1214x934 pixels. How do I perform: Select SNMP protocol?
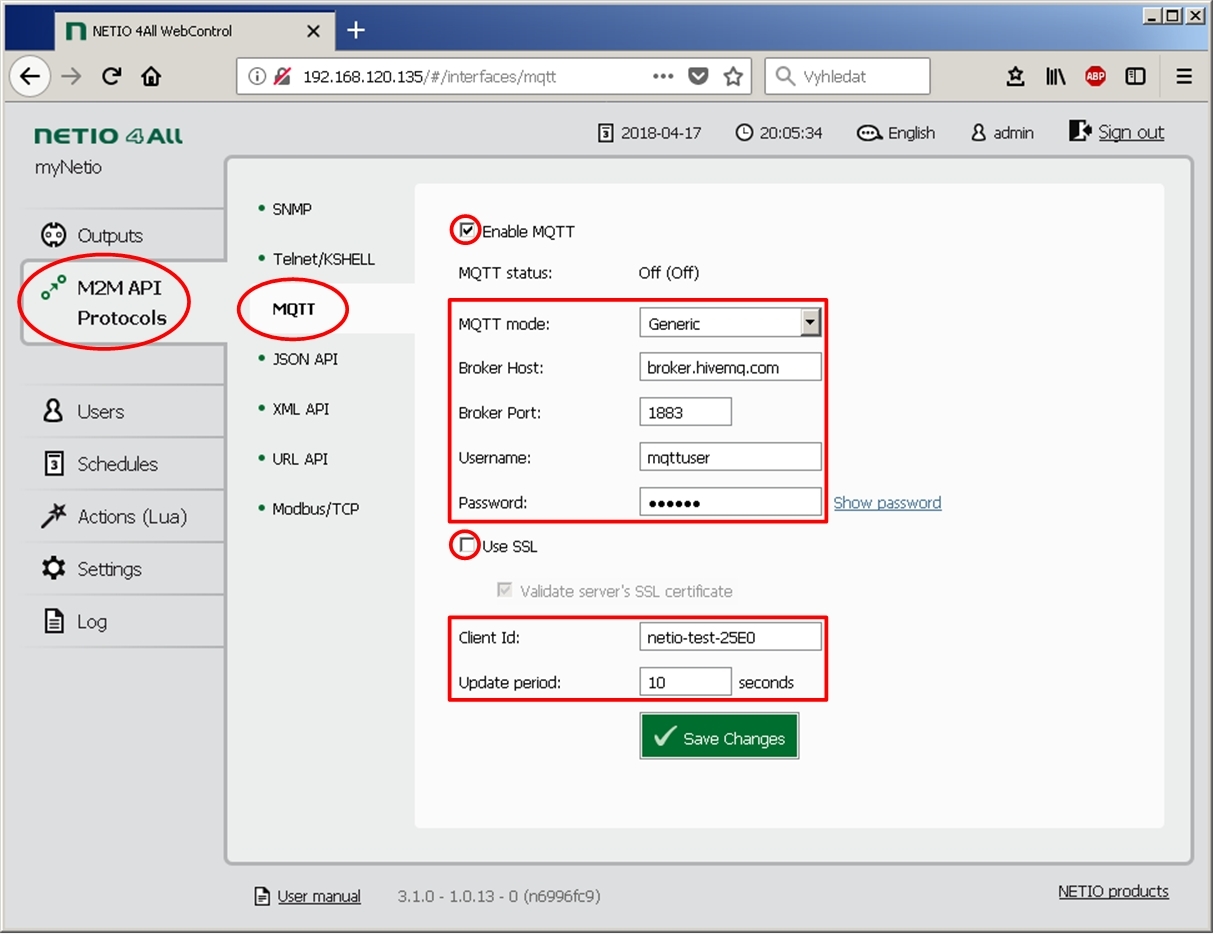pos(292,209)
